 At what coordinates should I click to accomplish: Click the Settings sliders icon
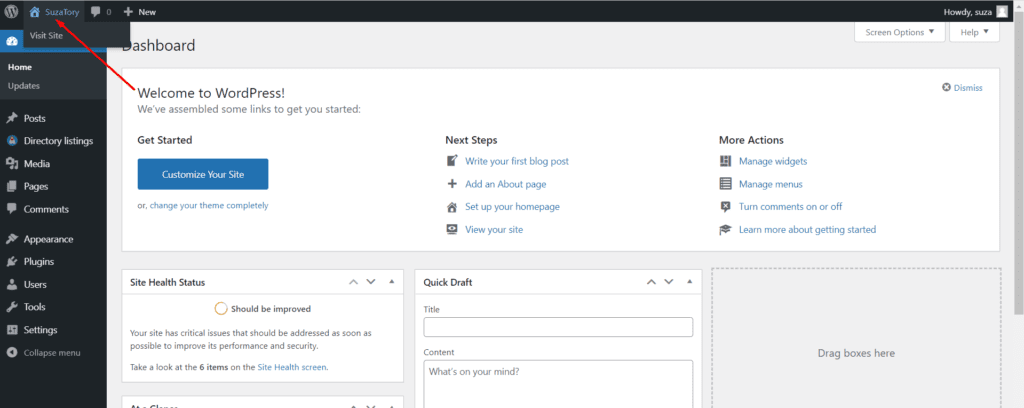(12, 330)
